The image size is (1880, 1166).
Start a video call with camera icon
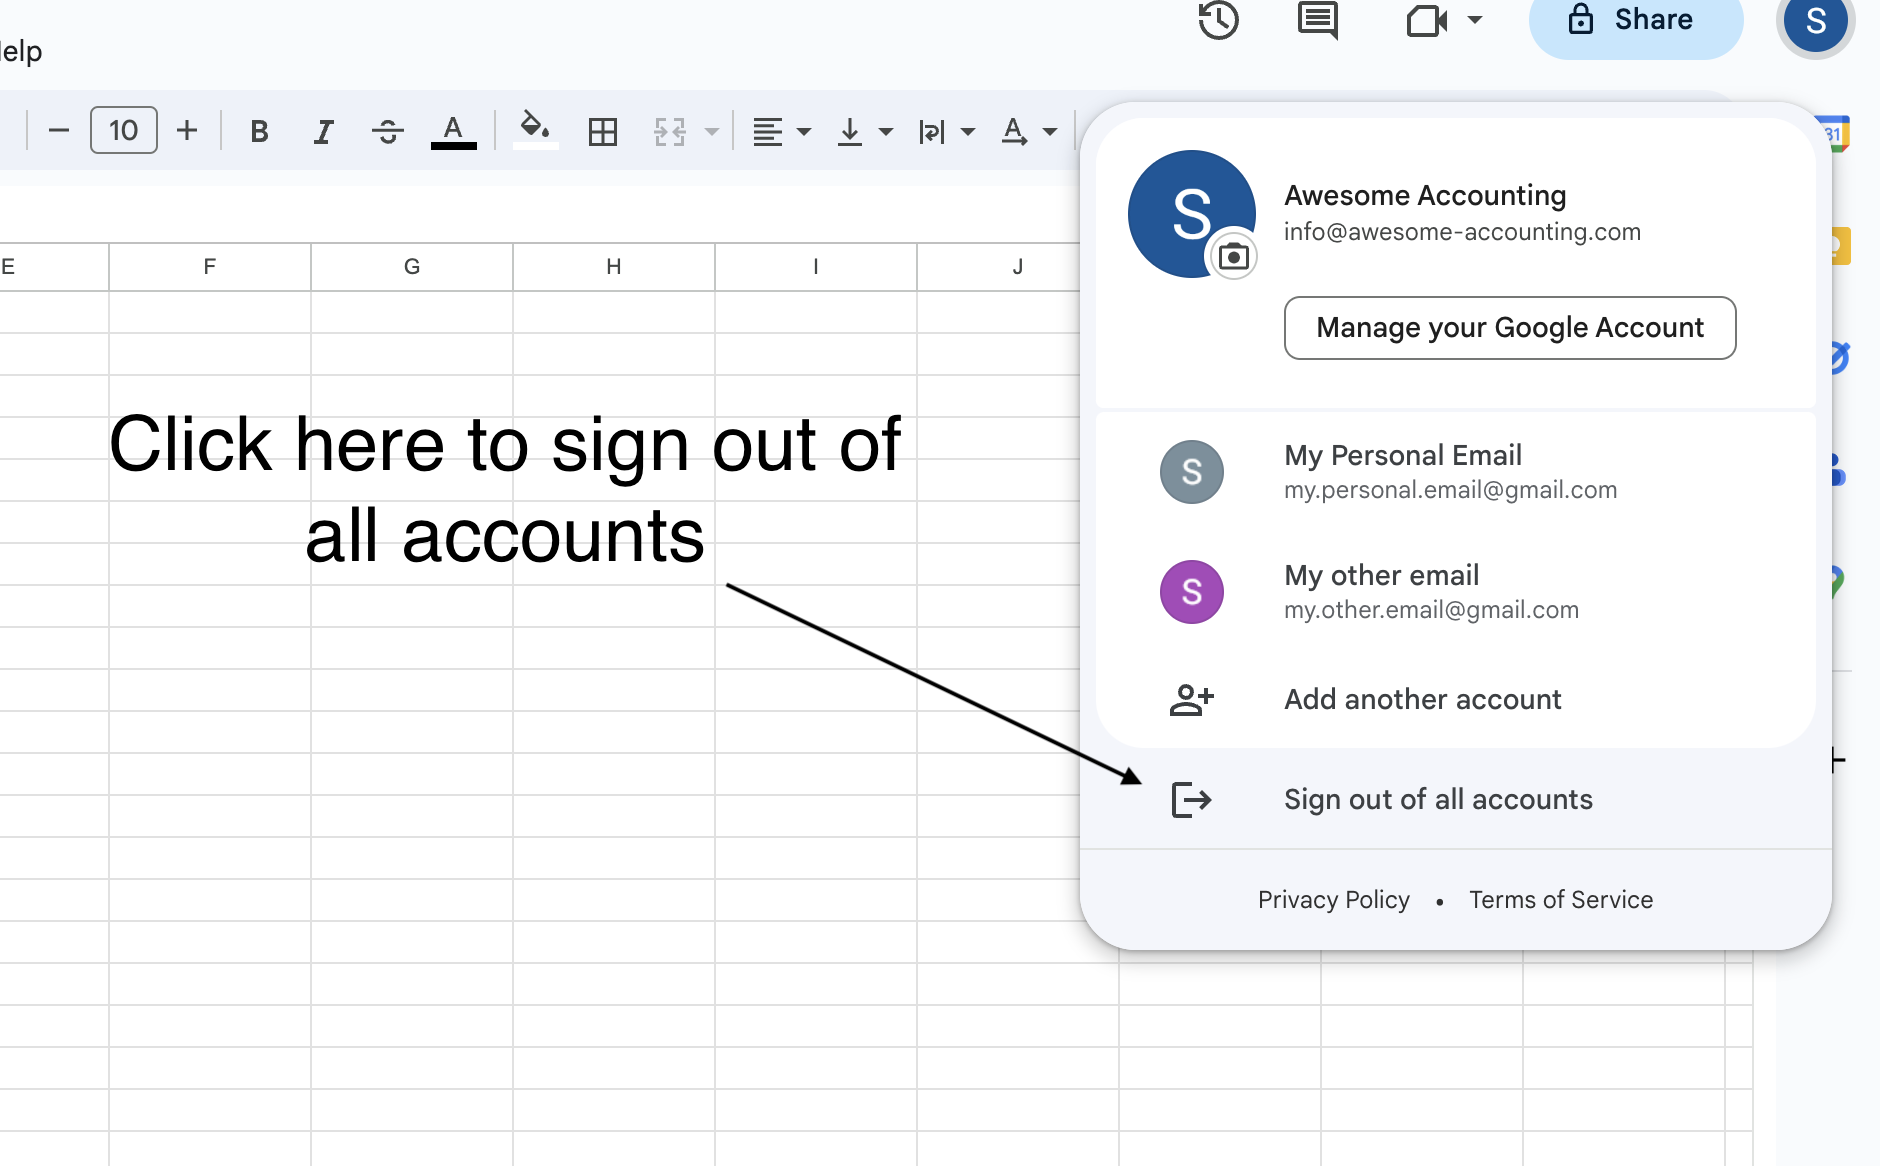tap(1427, 20)
